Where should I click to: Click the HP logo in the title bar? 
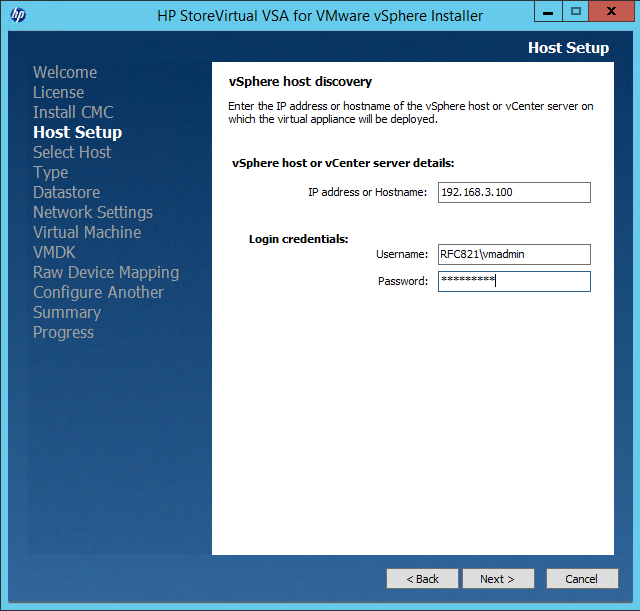pyautogui.click(x=18, y=15)
